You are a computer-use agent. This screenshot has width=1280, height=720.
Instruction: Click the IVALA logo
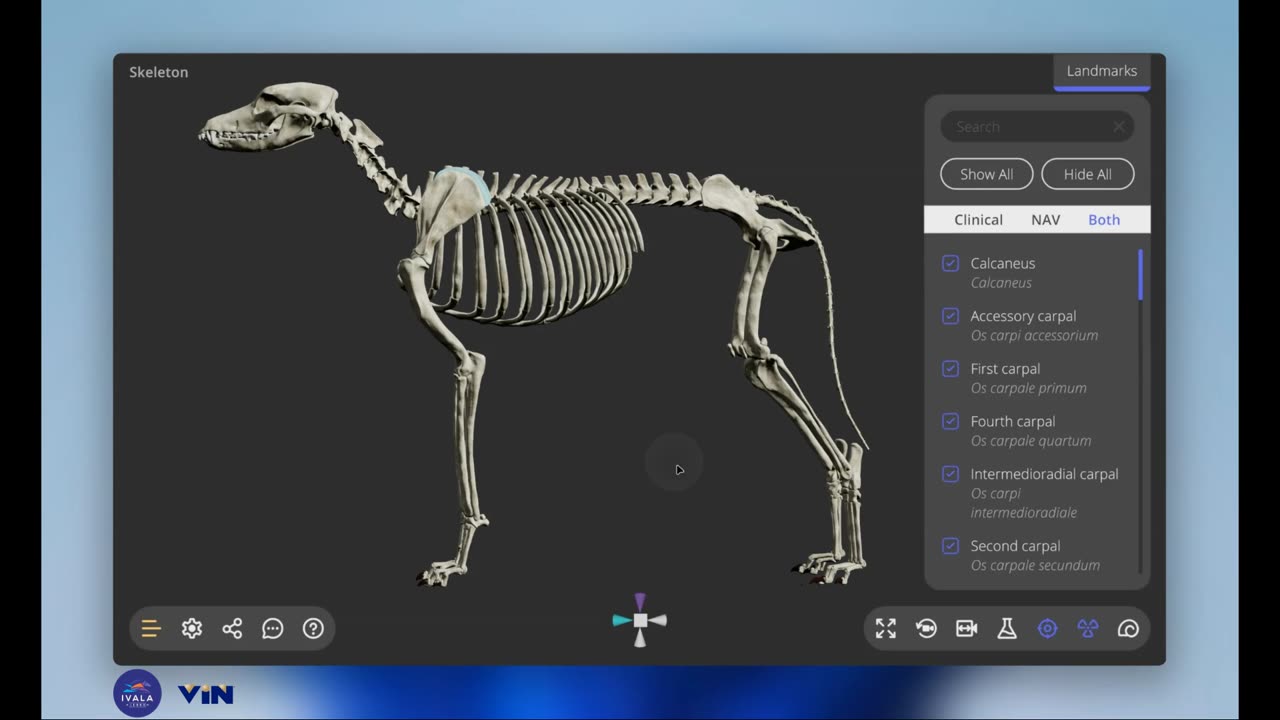point(137,693)
